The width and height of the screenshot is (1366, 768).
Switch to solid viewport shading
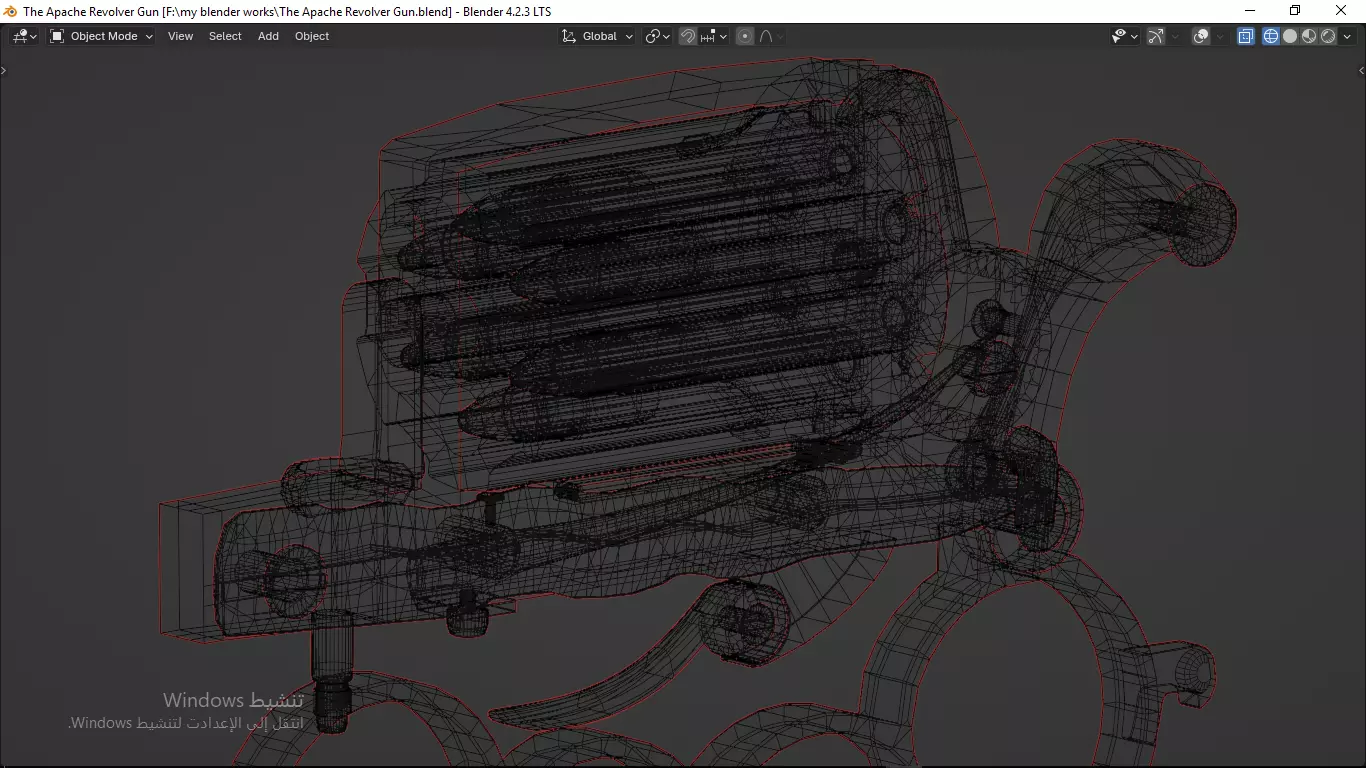pos(1290,36)
